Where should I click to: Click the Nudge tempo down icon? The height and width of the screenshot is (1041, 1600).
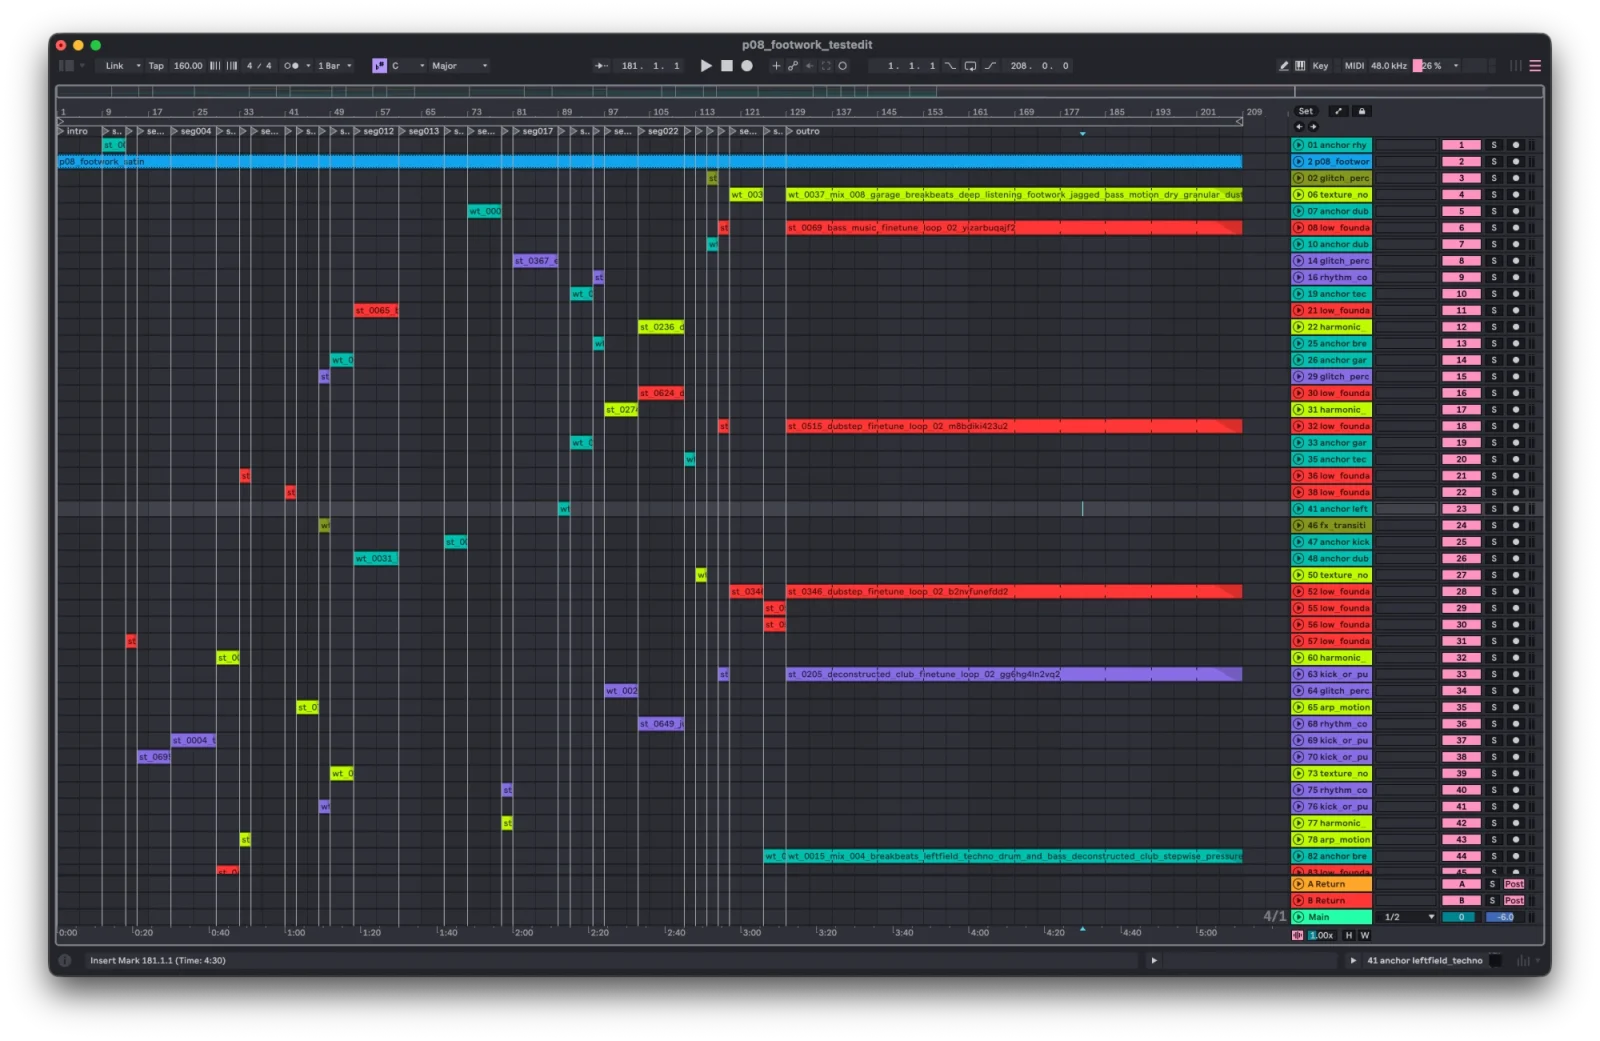(x=215, y=66)
